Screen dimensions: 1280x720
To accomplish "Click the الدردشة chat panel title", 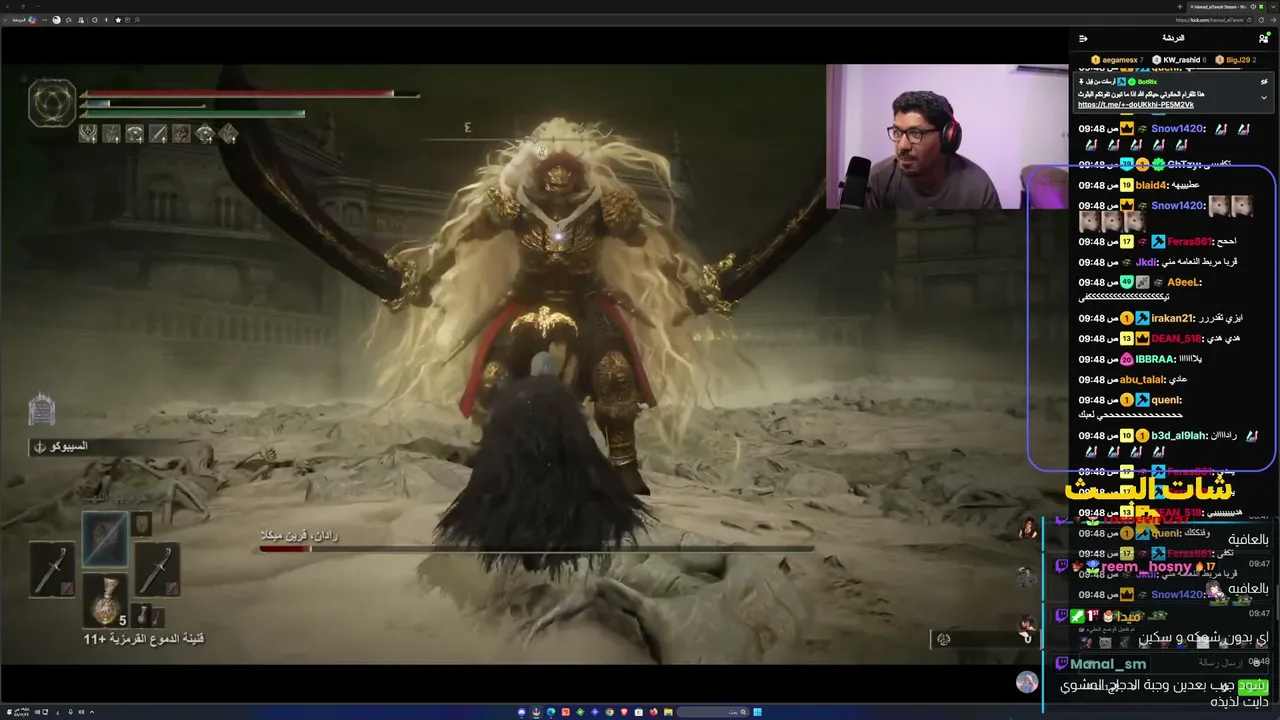I will [x=1173, y=38].
